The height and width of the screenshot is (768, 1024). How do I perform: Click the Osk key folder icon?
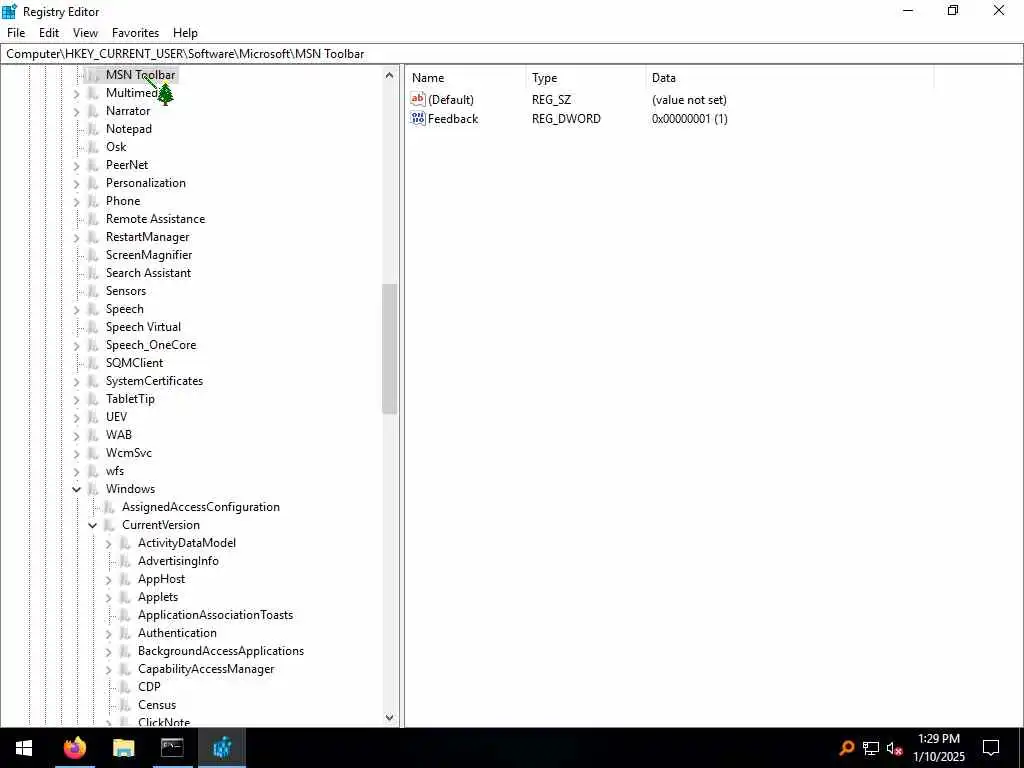(94, 147)
